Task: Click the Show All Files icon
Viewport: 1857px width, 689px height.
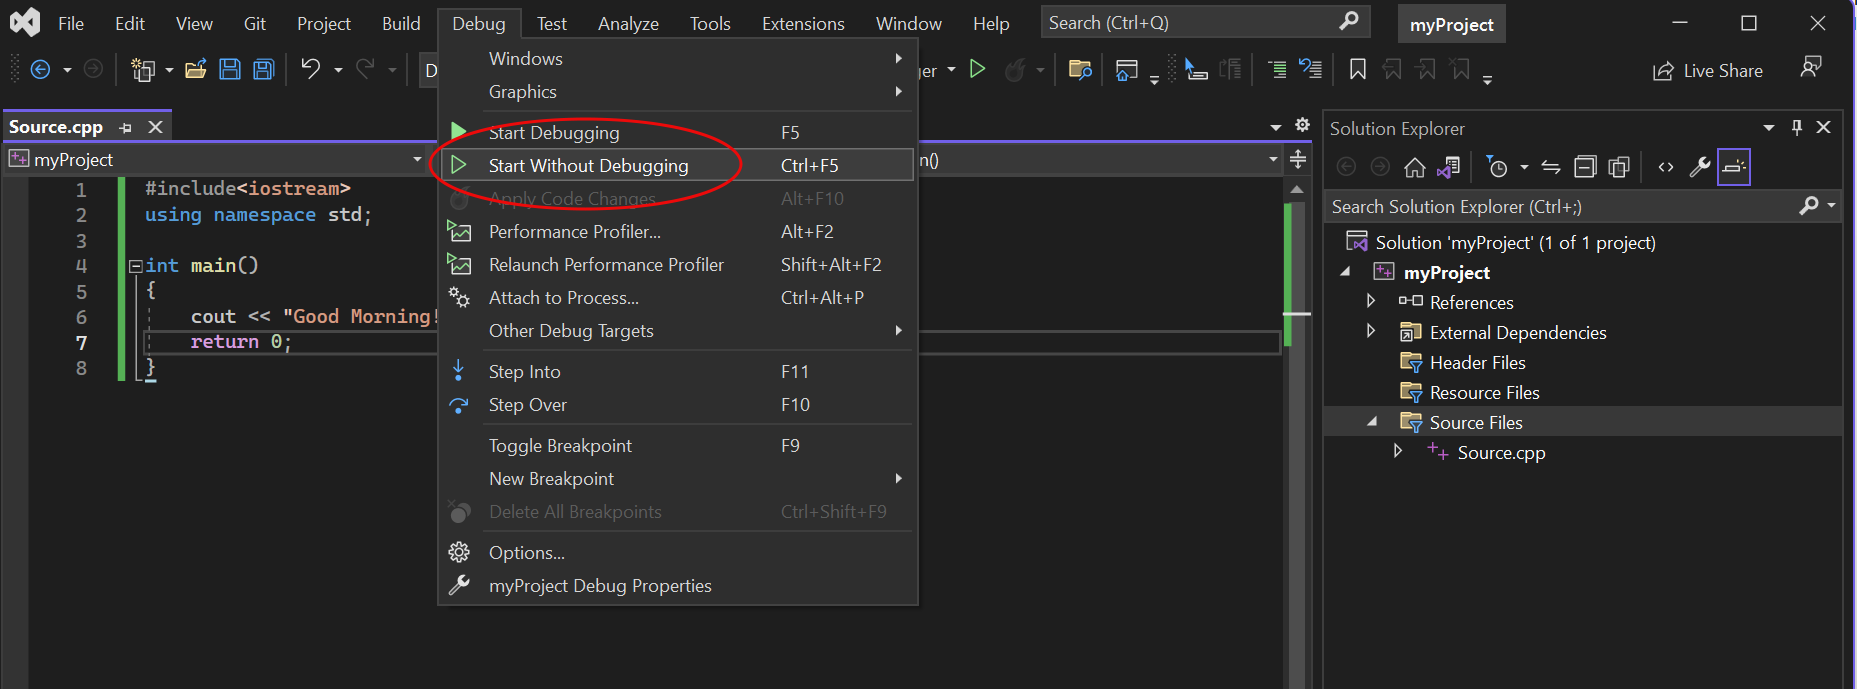Action: click(x=1619, y=167)
